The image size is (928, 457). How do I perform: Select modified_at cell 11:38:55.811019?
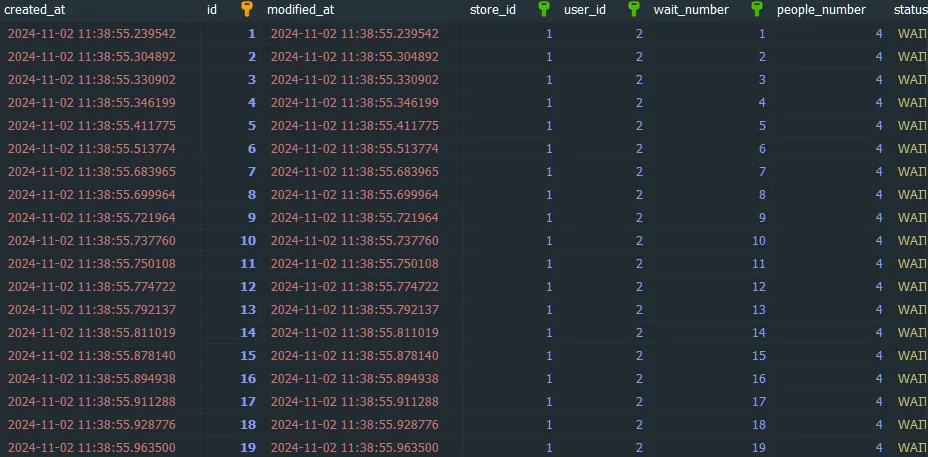click(x=355, y=333)
